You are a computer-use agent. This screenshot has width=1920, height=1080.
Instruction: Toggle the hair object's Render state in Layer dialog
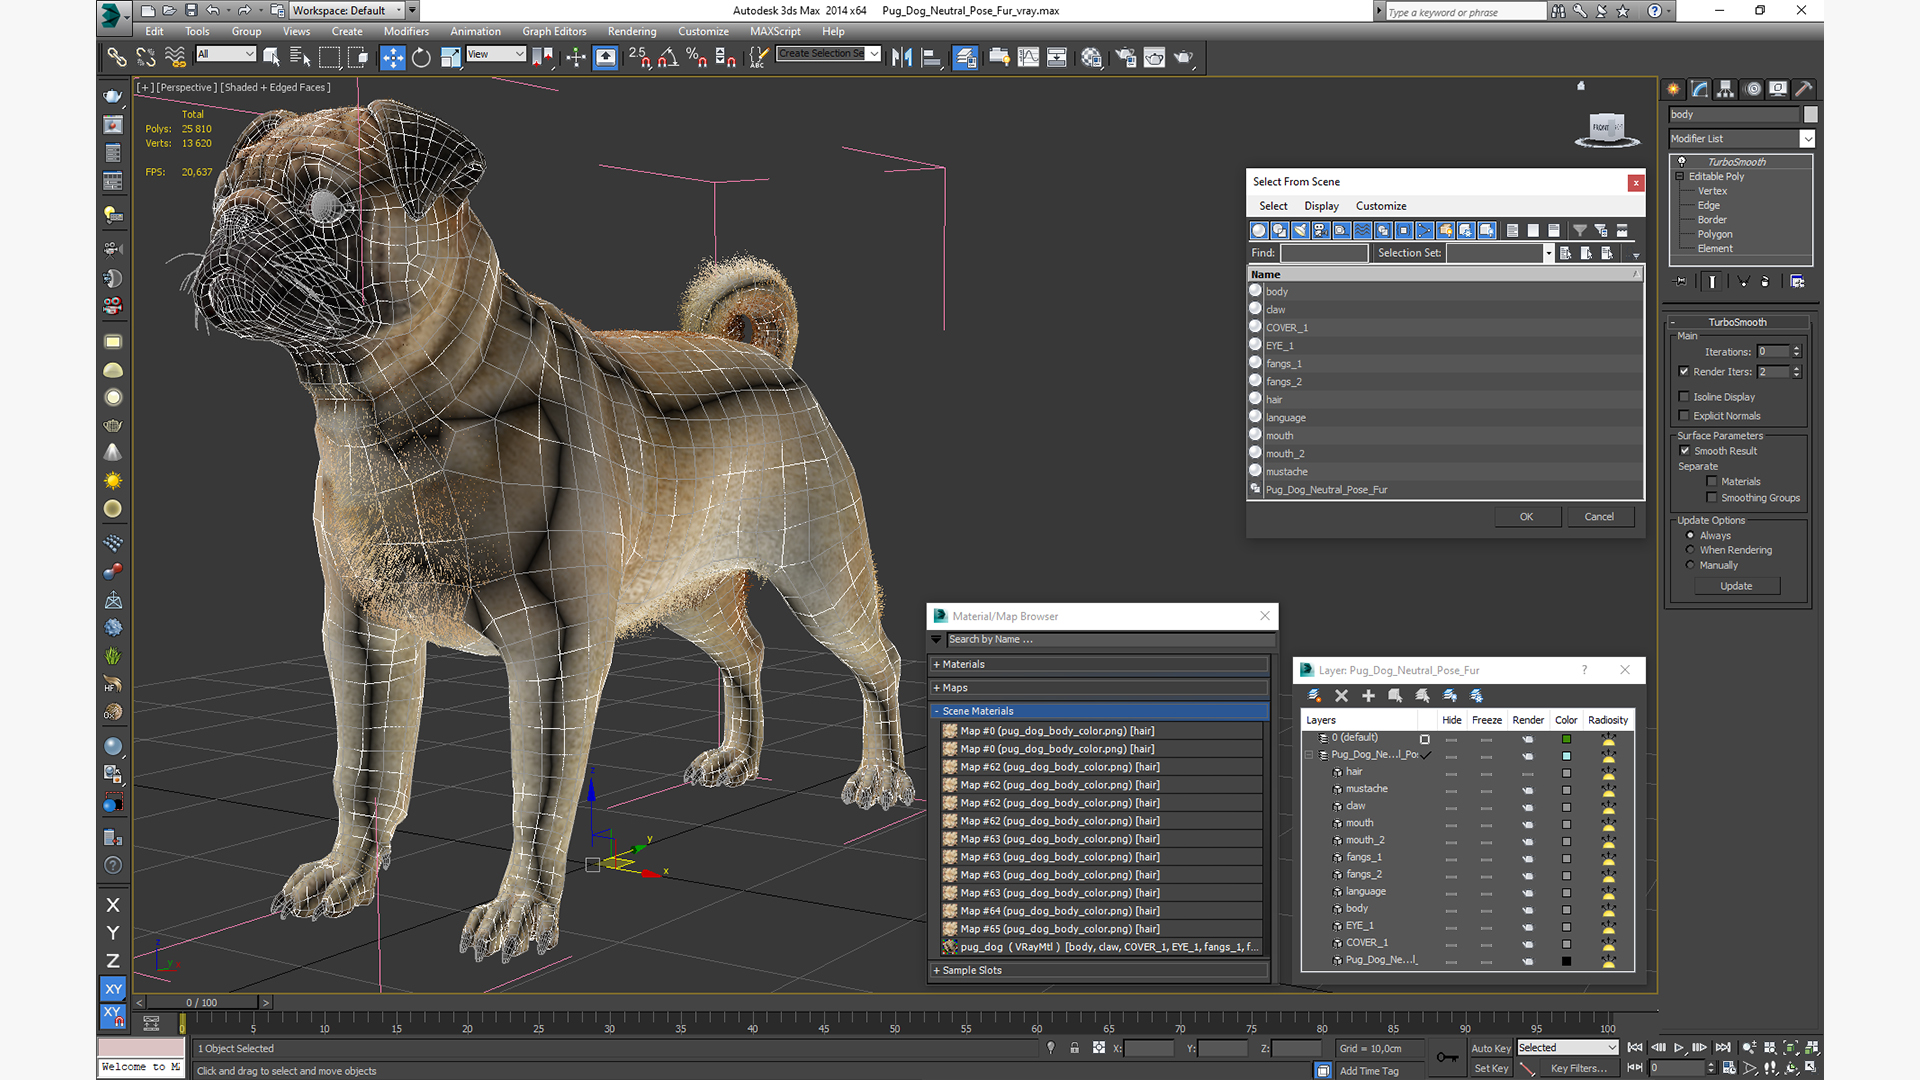(x=1527, y=772)
